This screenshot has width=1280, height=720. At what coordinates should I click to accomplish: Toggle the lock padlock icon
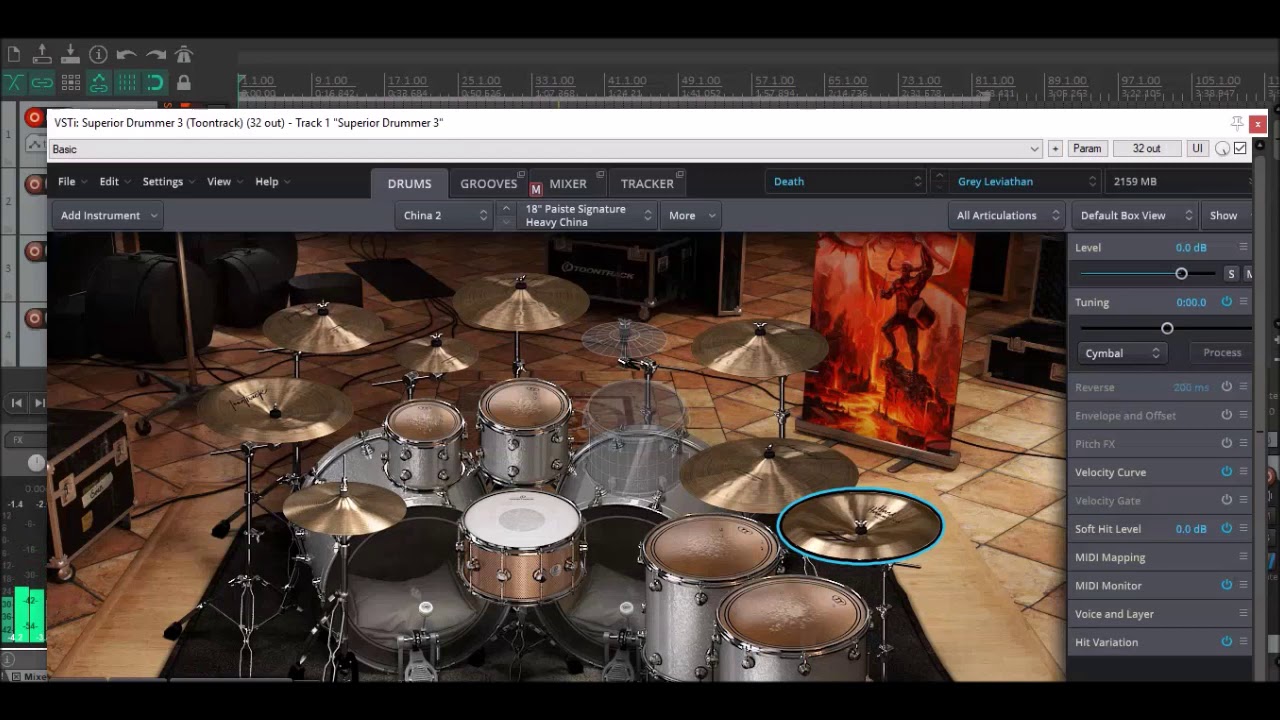pos(184,82)
